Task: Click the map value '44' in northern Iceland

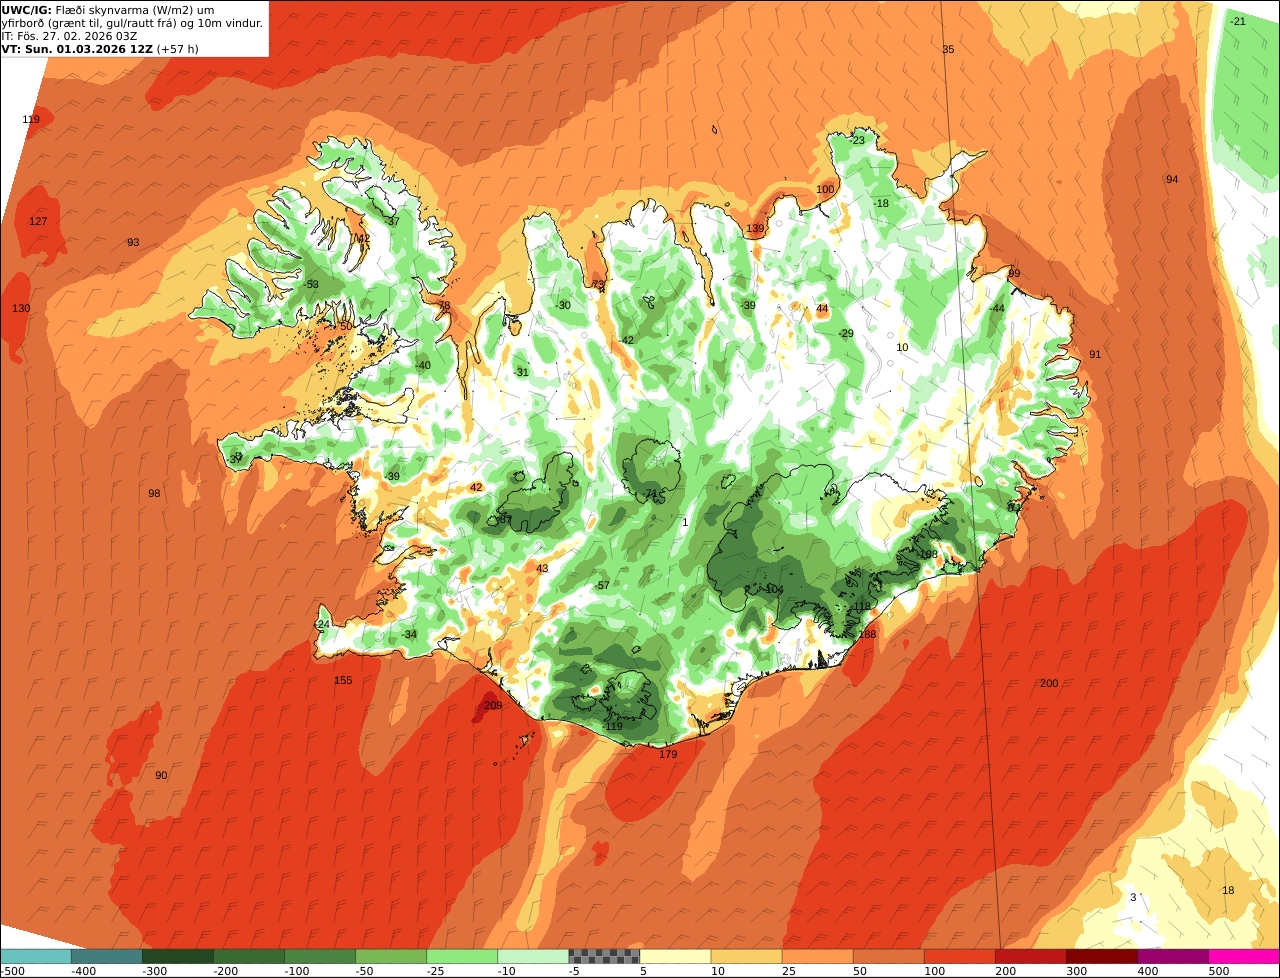Action: [822, 309]
